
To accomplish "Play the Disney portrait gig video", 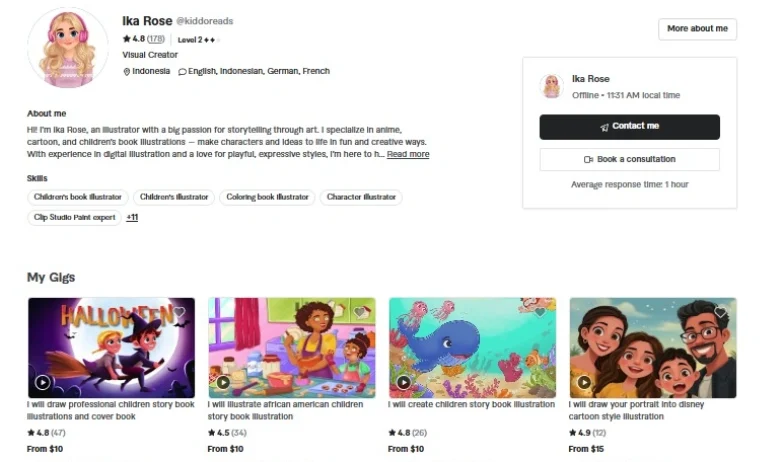I will pyautogui.click(x=584, y=383).
